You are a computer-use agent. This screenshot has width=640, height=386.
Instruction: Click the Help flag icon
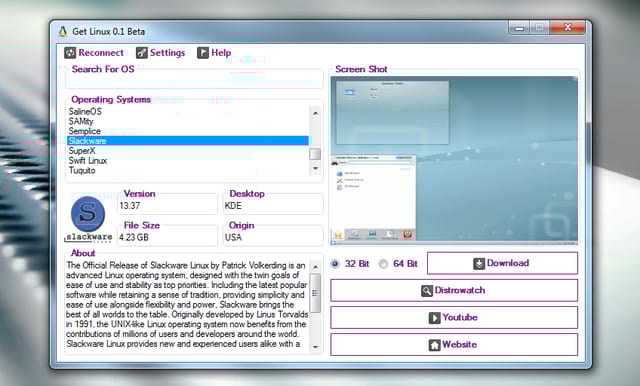click(203, 53)
